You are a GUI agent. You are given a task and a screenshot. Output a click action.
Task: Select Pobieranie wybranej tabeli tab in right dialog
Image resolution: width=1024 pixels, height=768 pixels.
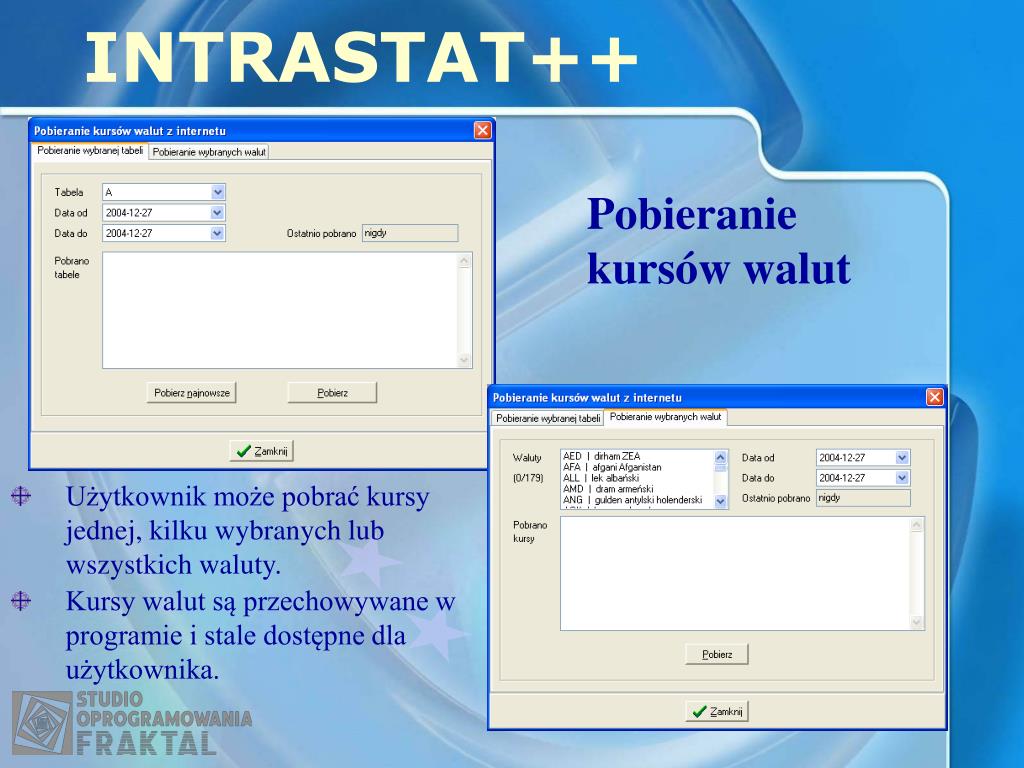click(x=548, y=419)
